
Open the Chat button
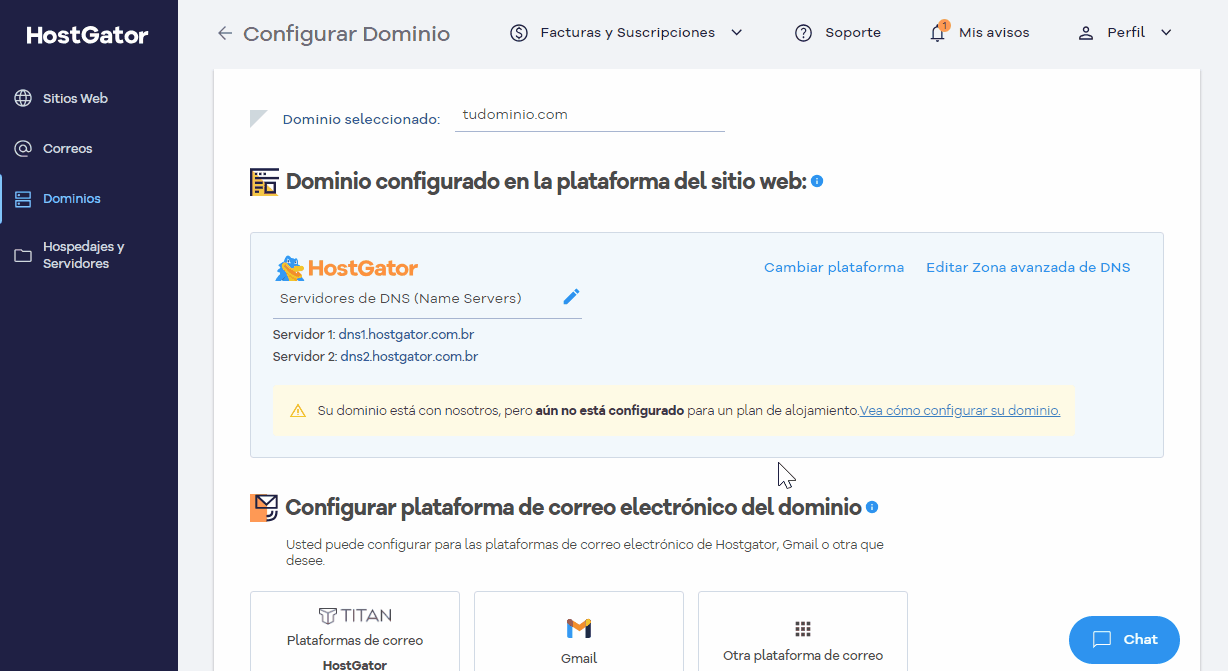[x=1124, y=640]
